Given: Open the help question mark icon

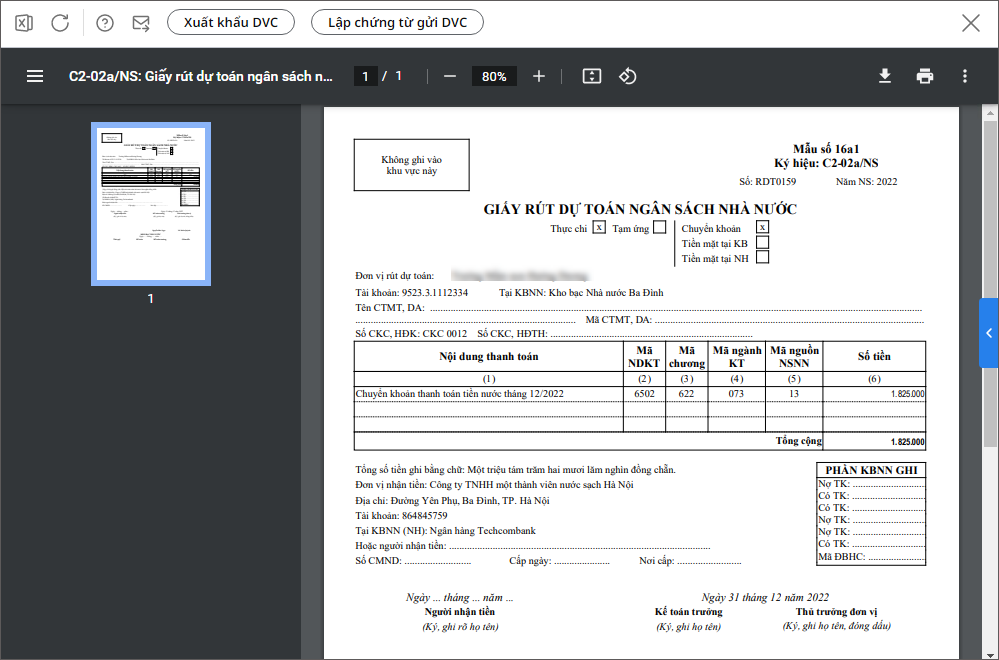Looking at the screenshot, I should (105, 23).
